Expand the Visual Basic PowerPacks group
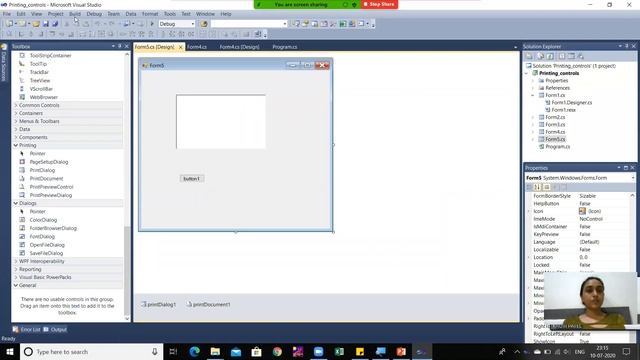Viewport: 640px width, 360px height. [45, 277]
